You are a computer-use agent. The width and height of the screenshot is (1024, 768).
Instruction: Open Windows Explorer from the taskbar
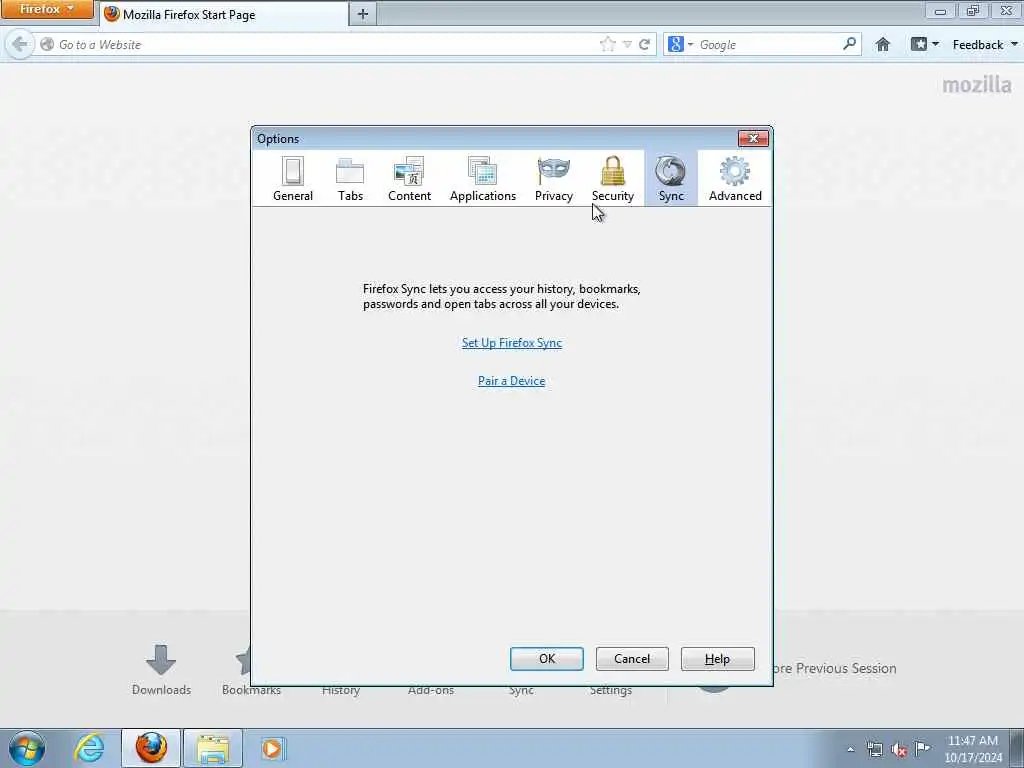tap(213, 748)
